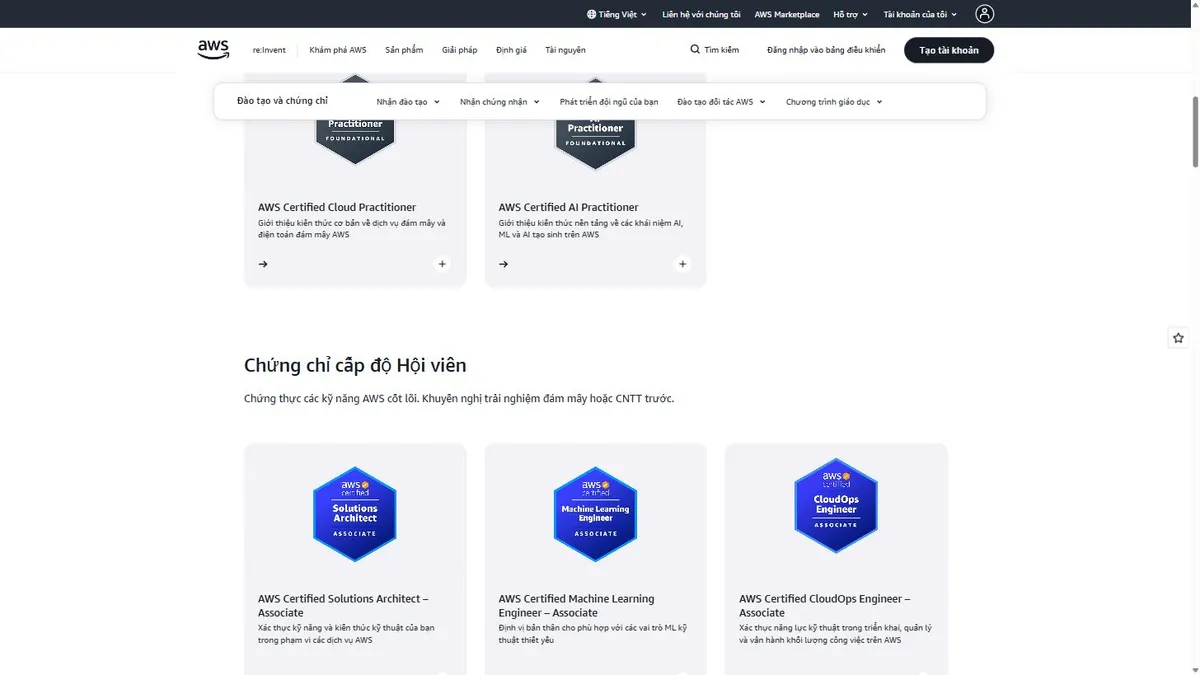Click text starting Giới thiệu kiến thức nền tảng

tap(591, 229)
